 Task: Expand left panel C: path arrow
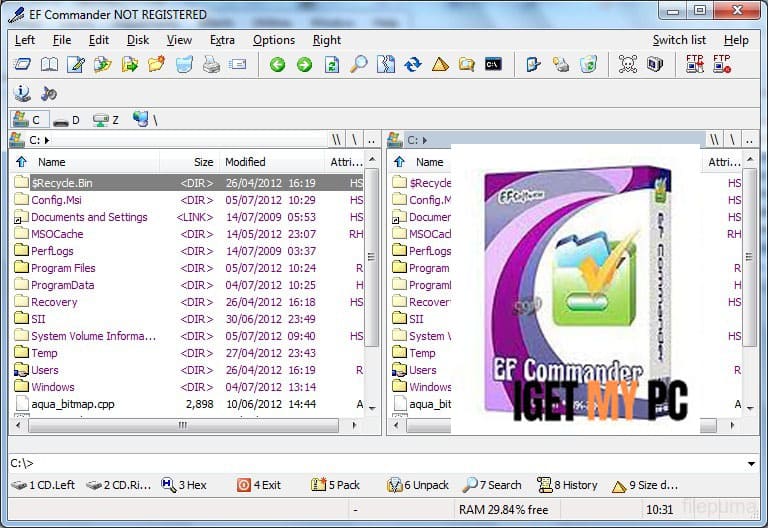47,140
